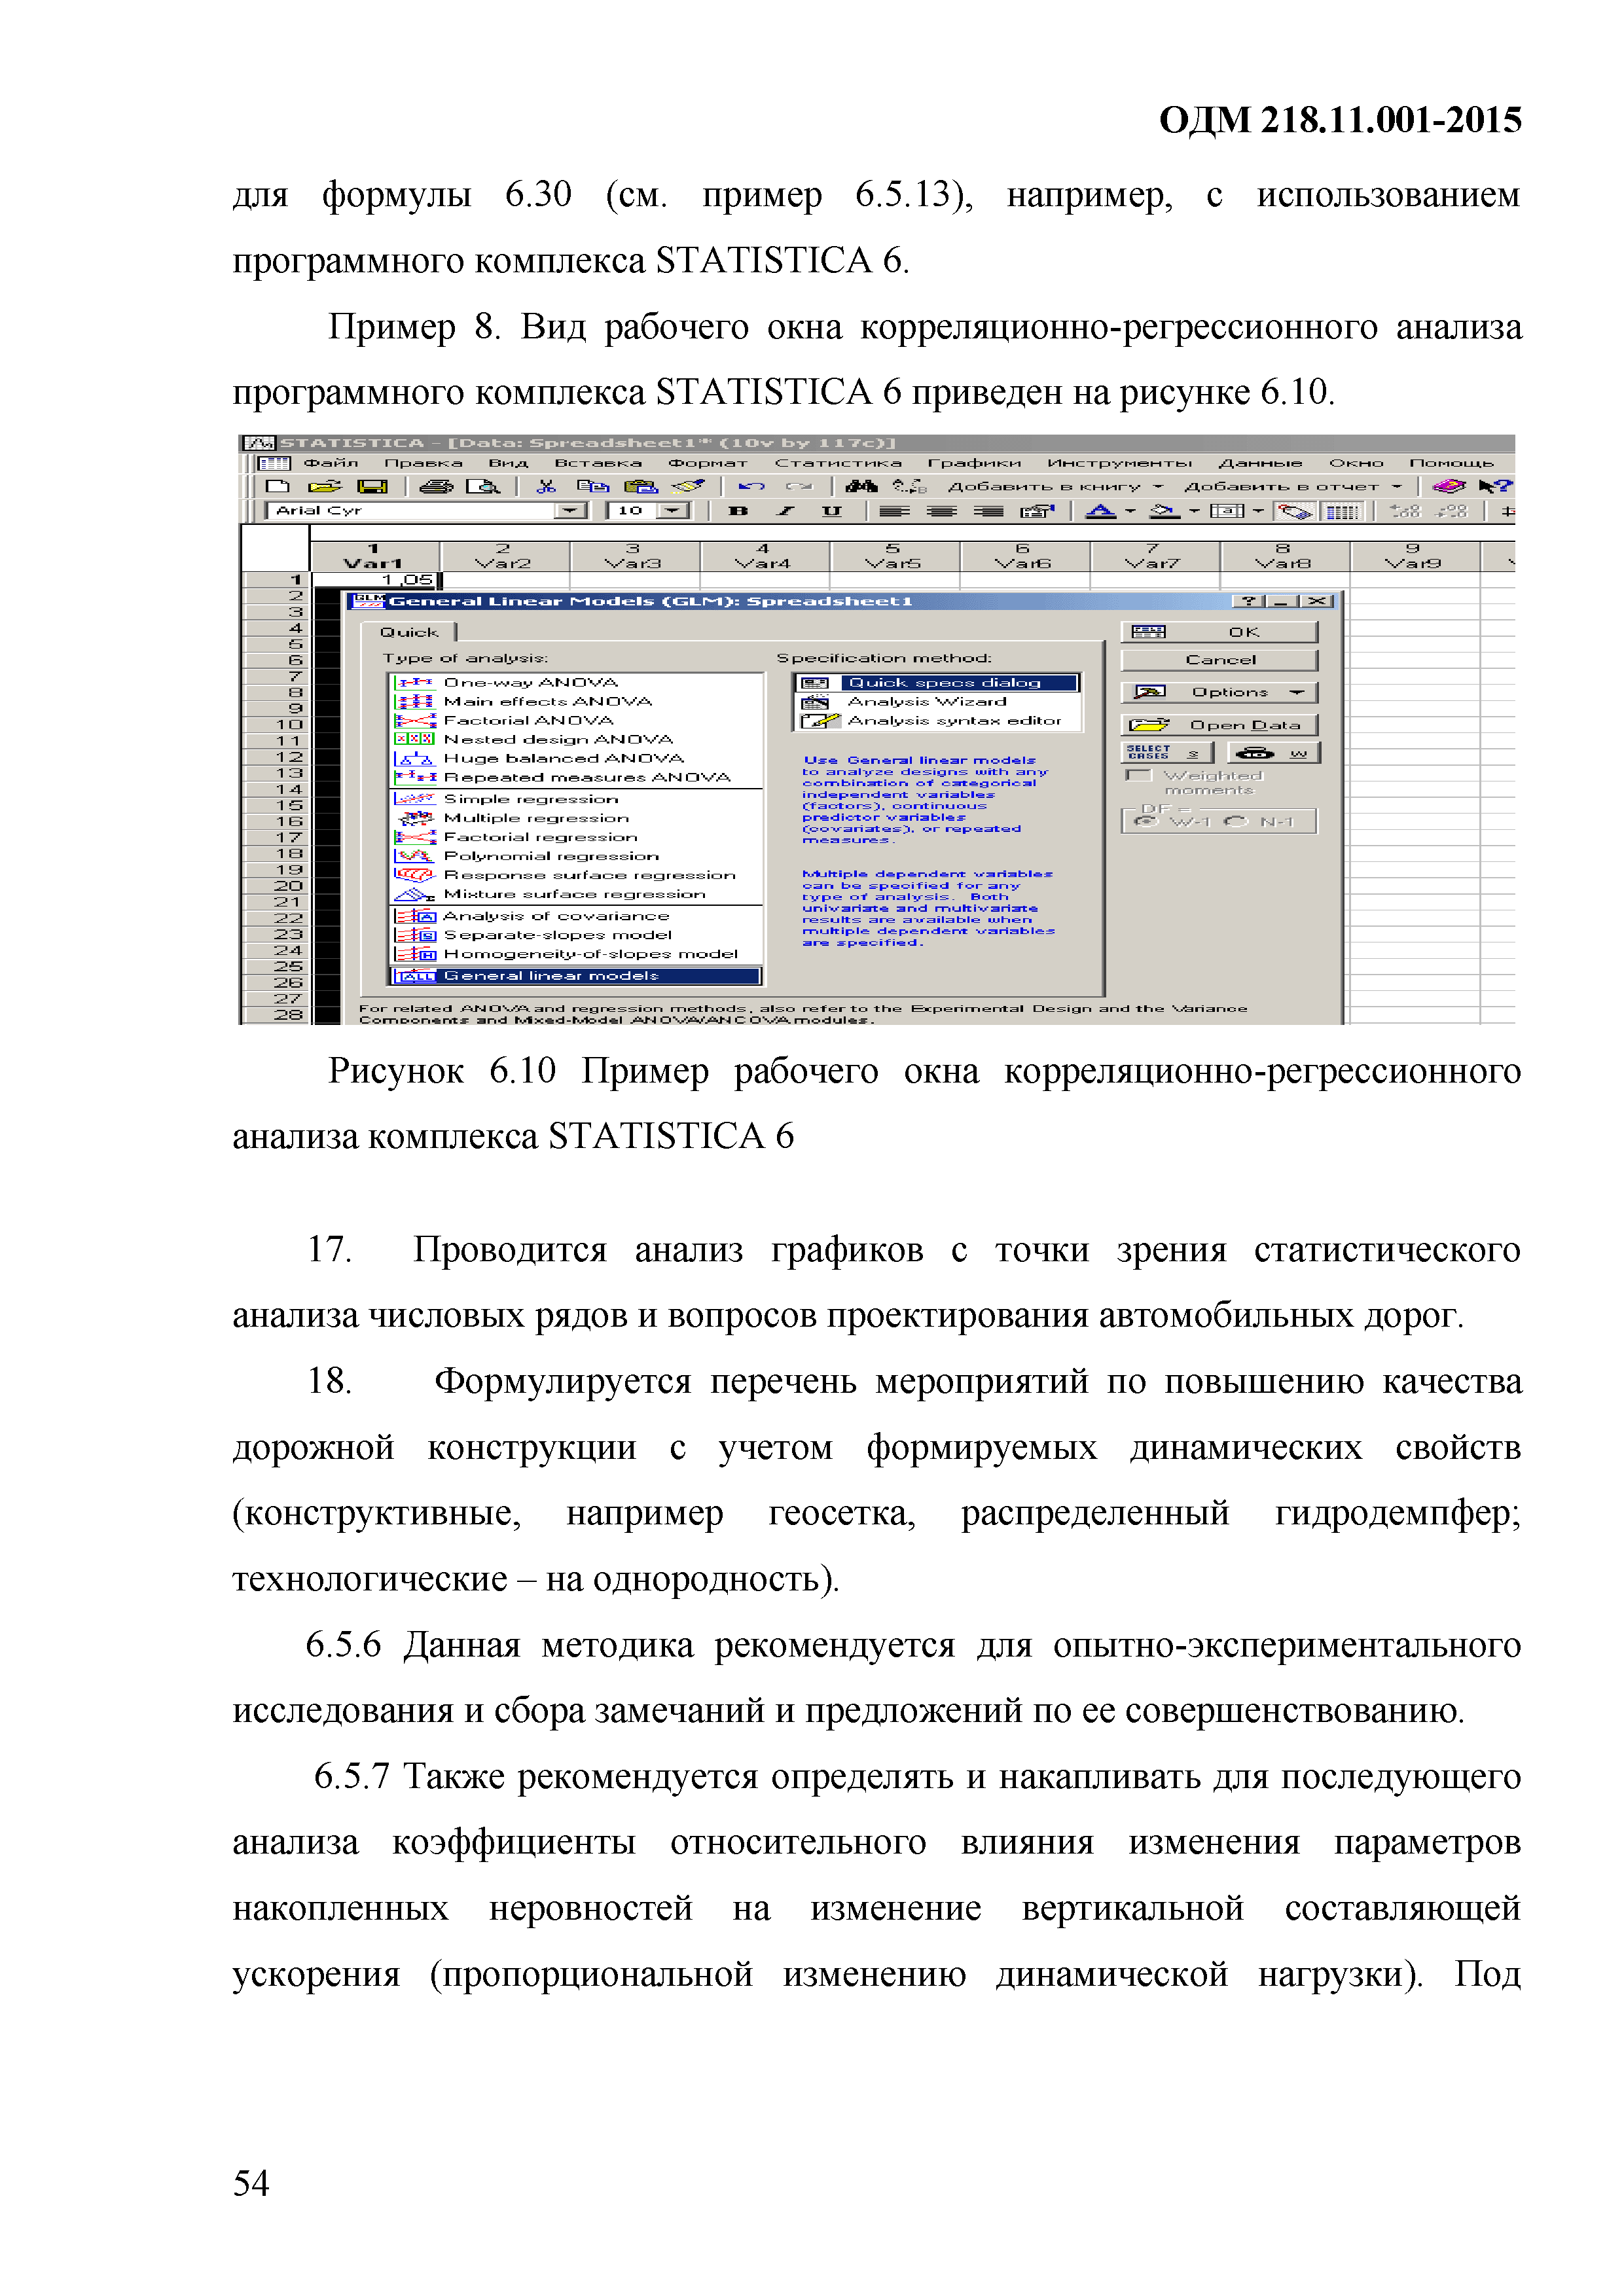Click the Open file folder icon
The image size is (1624, 2296).
pos(325,486)
